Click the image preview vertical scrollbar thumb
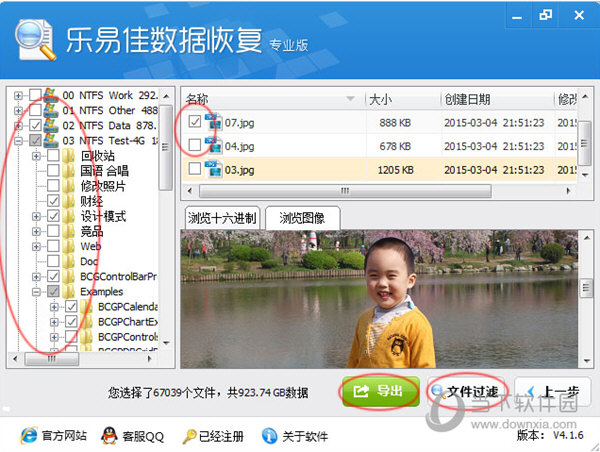 585,288
